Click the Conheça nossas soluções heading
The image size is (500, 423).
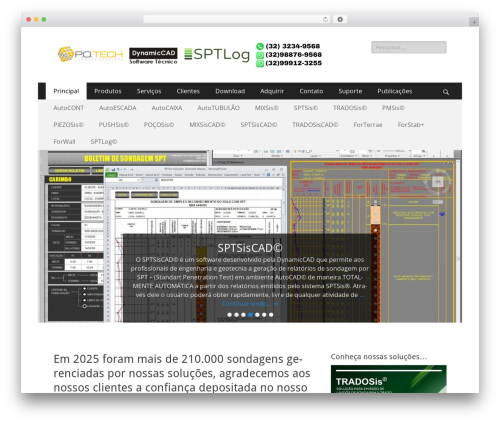pos(379,357)
